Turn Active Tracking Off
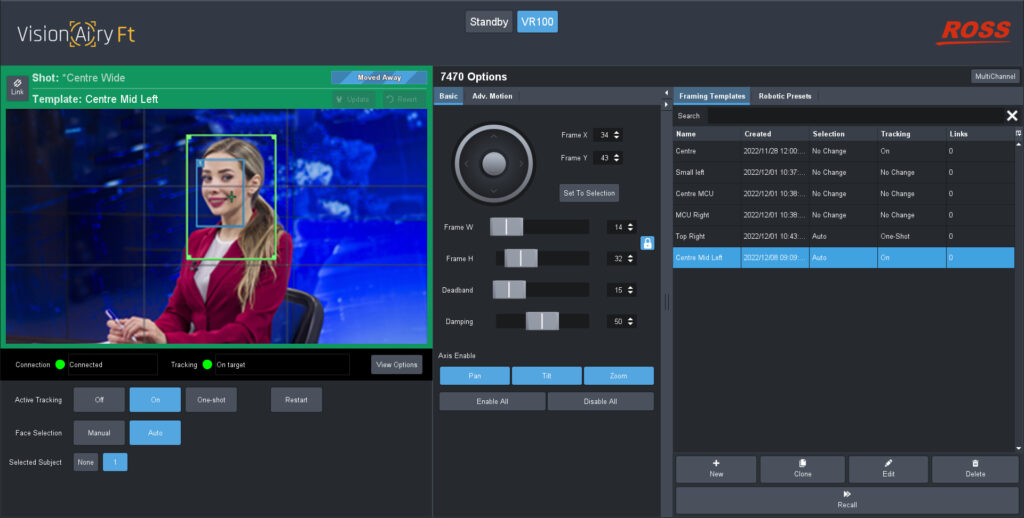 [x=99, y=400]
